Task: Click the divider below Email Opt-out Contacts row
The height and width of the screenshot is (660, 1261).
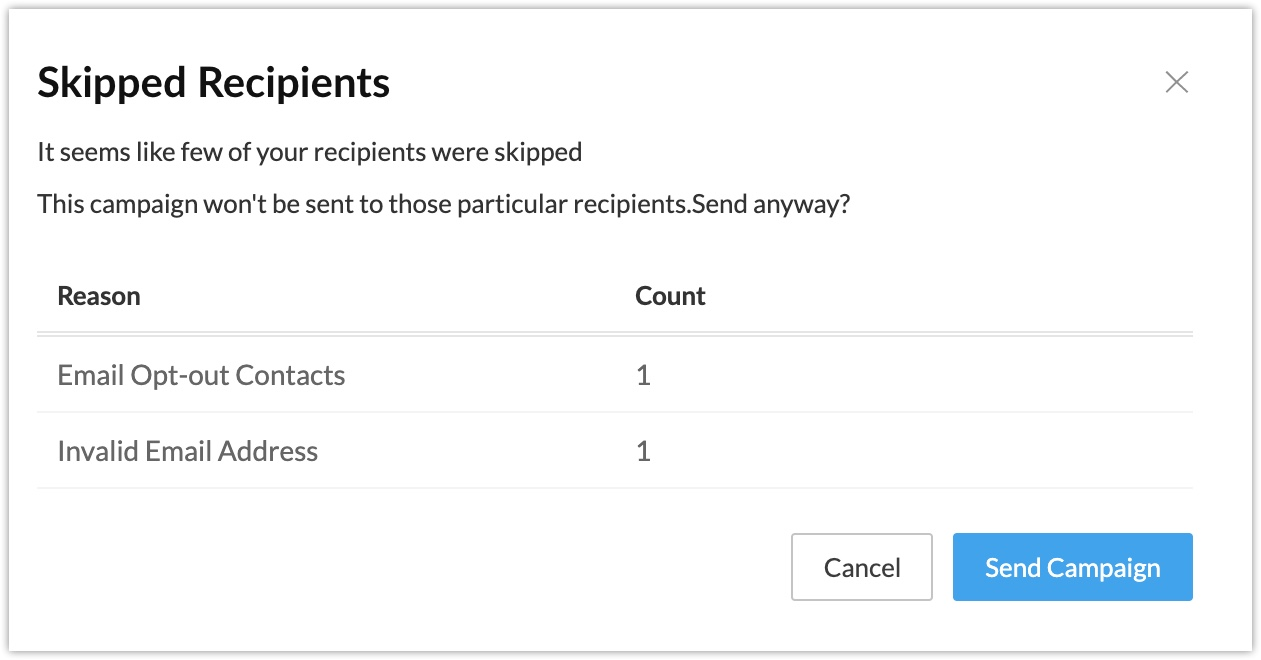Action: click(x=614, y=412)
